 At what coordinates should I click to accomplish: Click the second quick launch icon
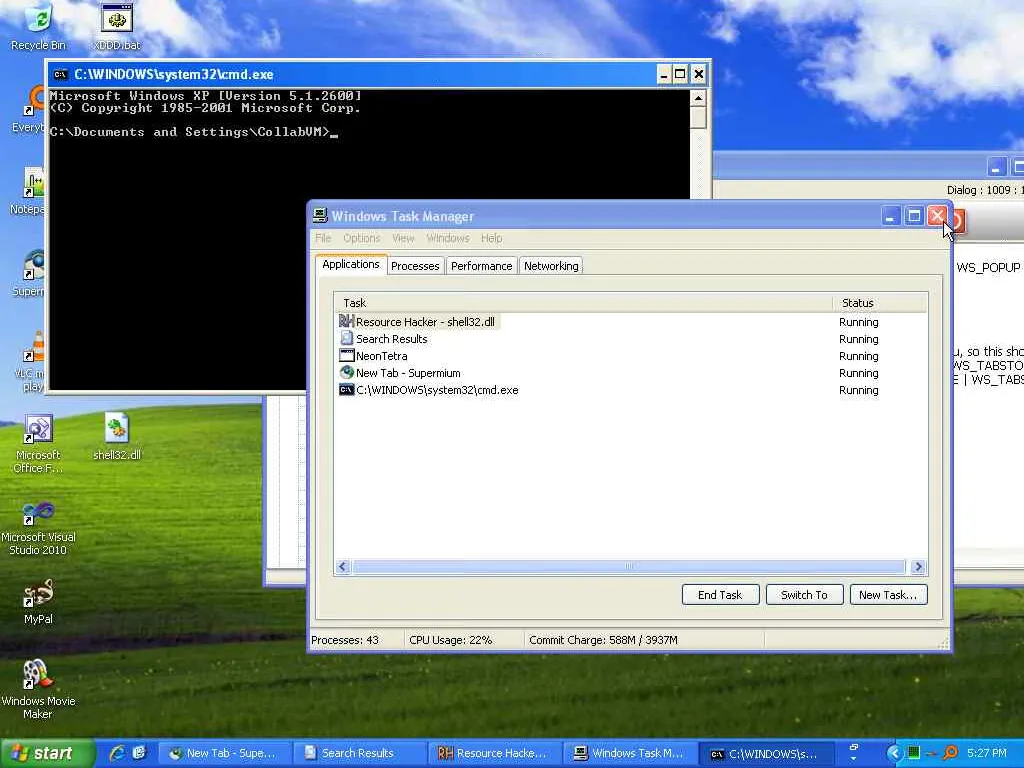139,753
